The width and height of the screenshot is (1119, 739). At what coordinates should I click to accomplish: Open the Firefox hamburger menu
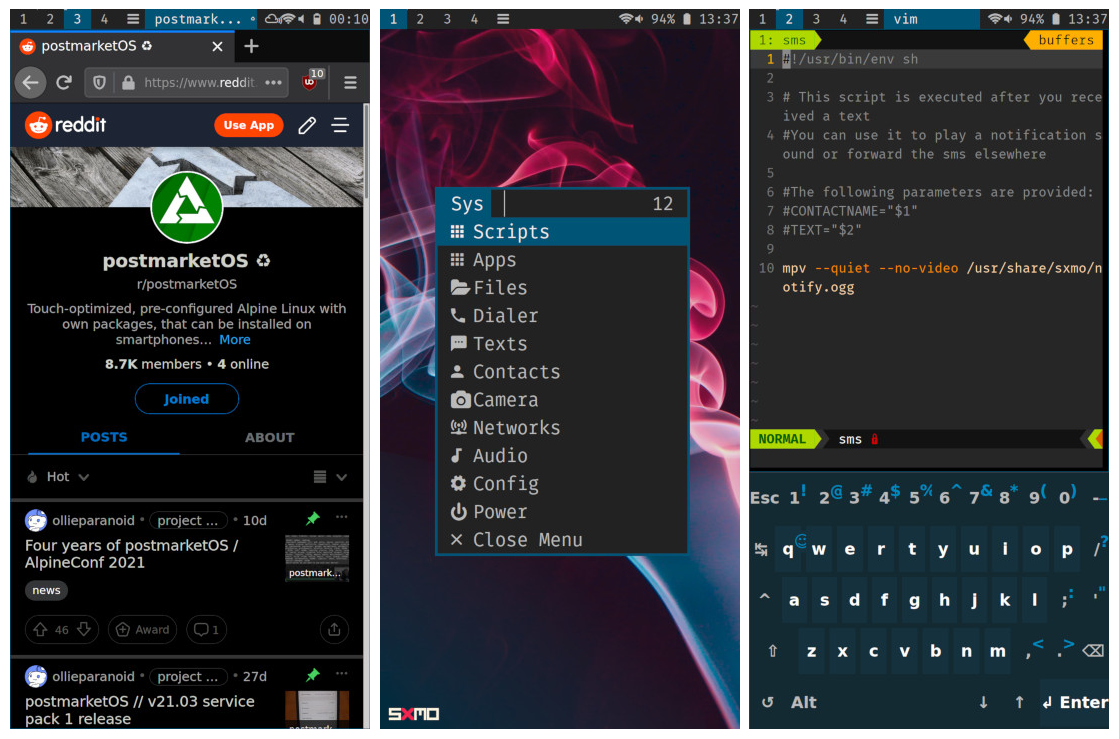click(x=350, y=83)
